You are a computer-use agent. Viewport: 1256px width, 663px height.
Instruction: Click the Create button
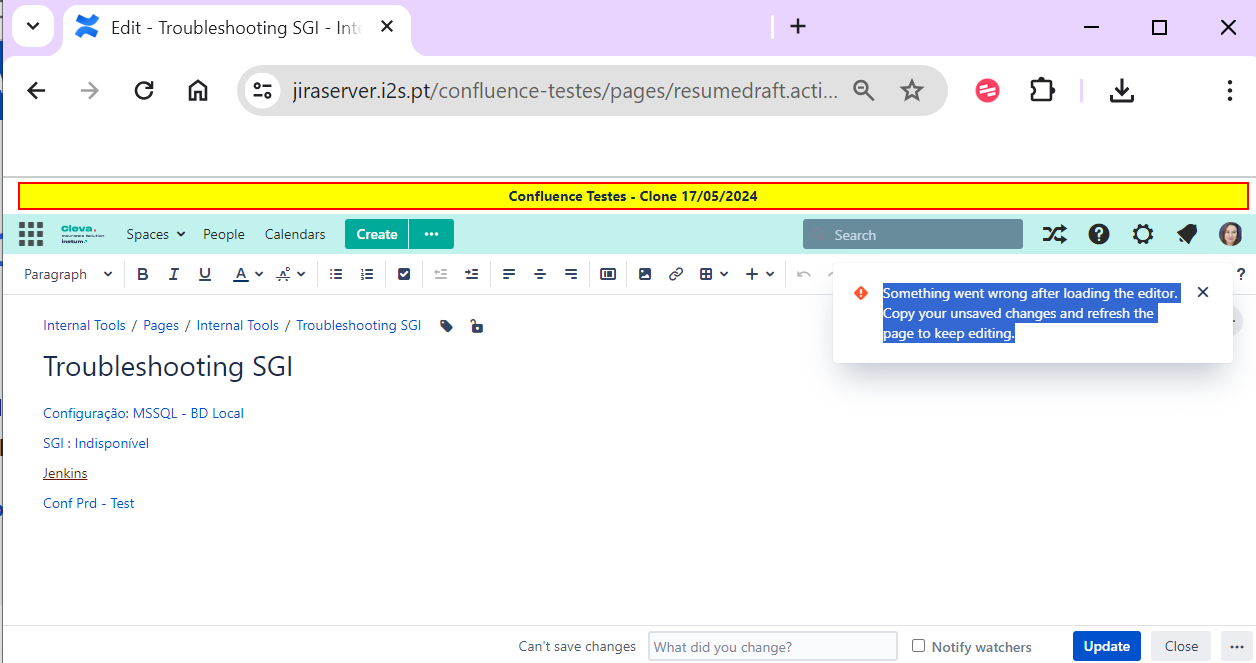377,234
